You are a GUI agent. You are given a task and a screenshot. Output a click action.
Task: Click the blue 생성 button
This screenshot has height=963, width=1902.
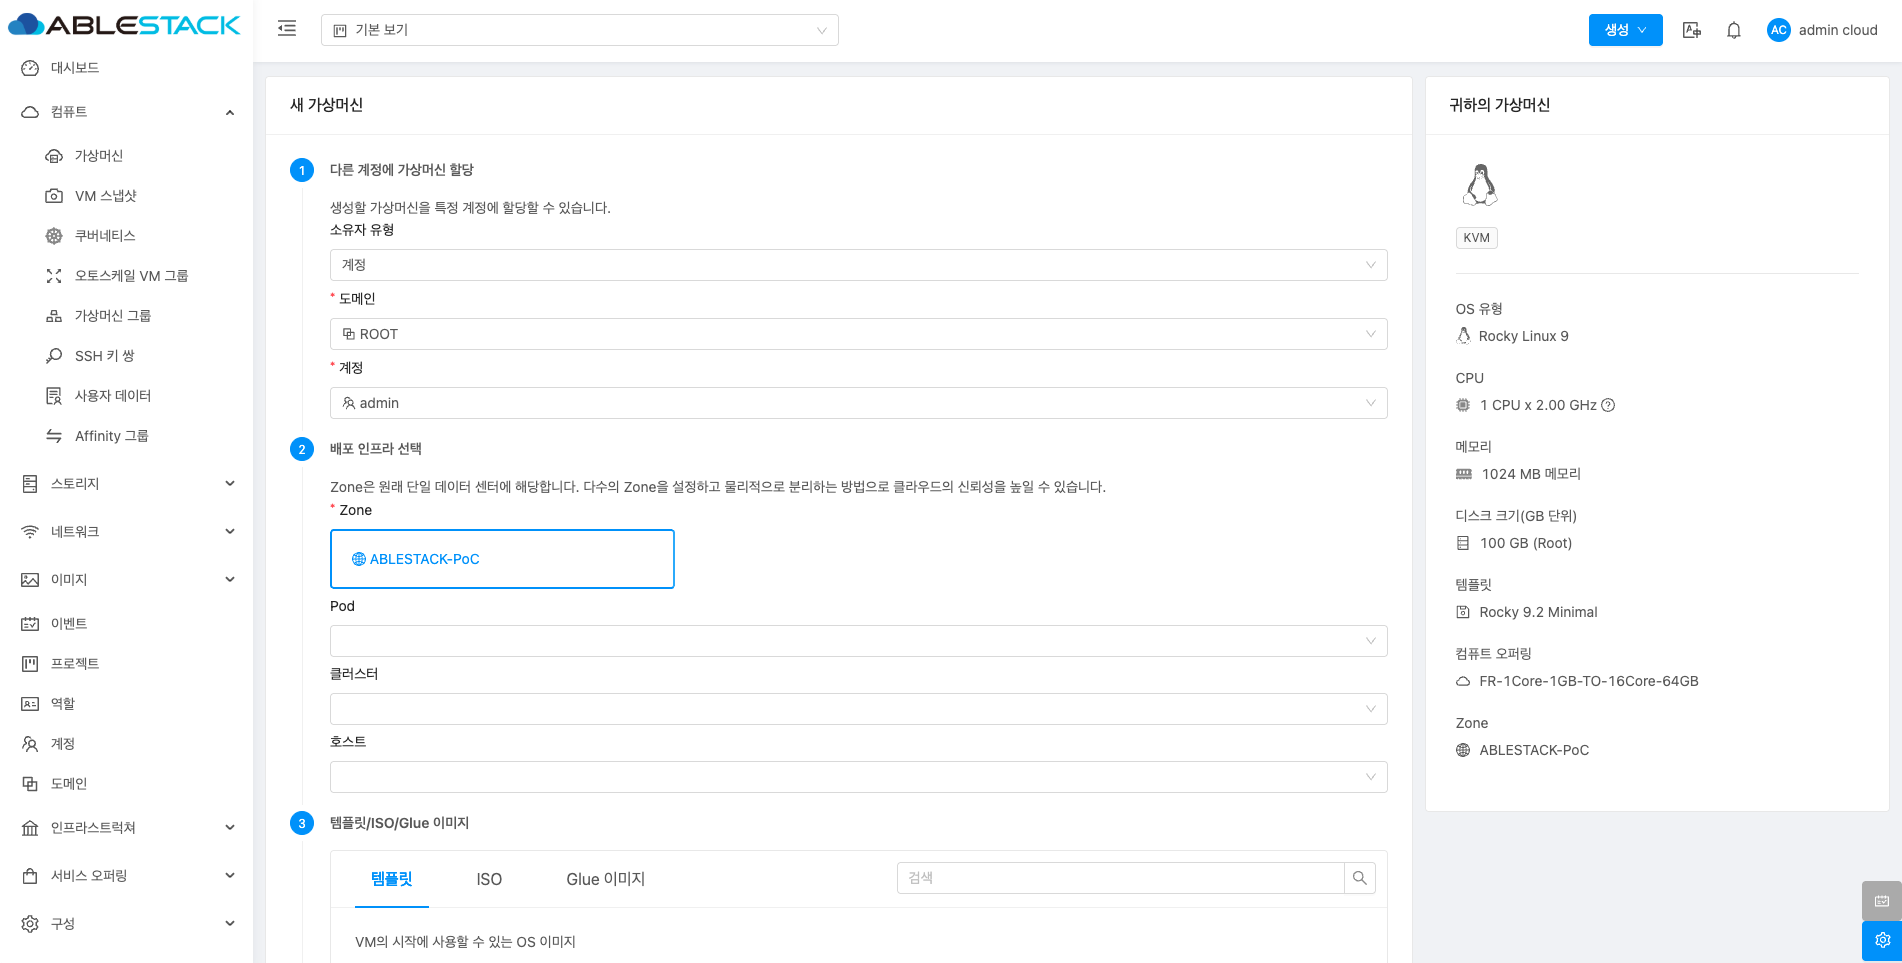point(1625,30)
